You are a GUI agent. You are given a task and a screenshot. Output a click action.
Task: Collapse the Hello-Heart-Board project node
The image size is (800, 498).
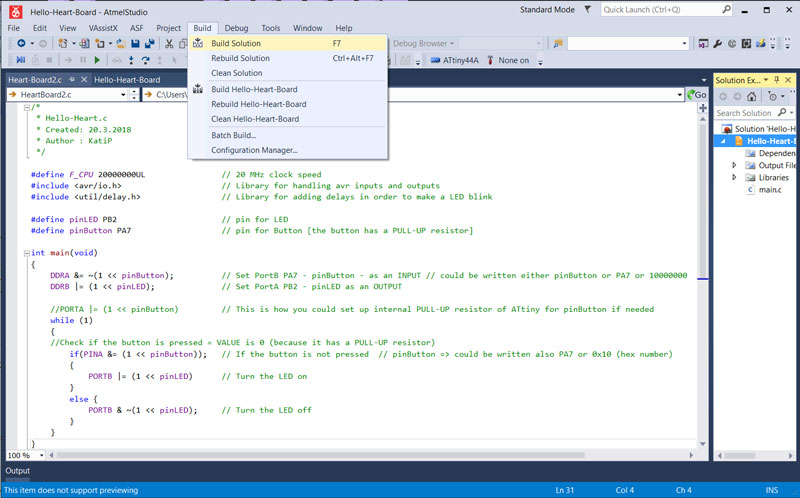coord(723,141)
